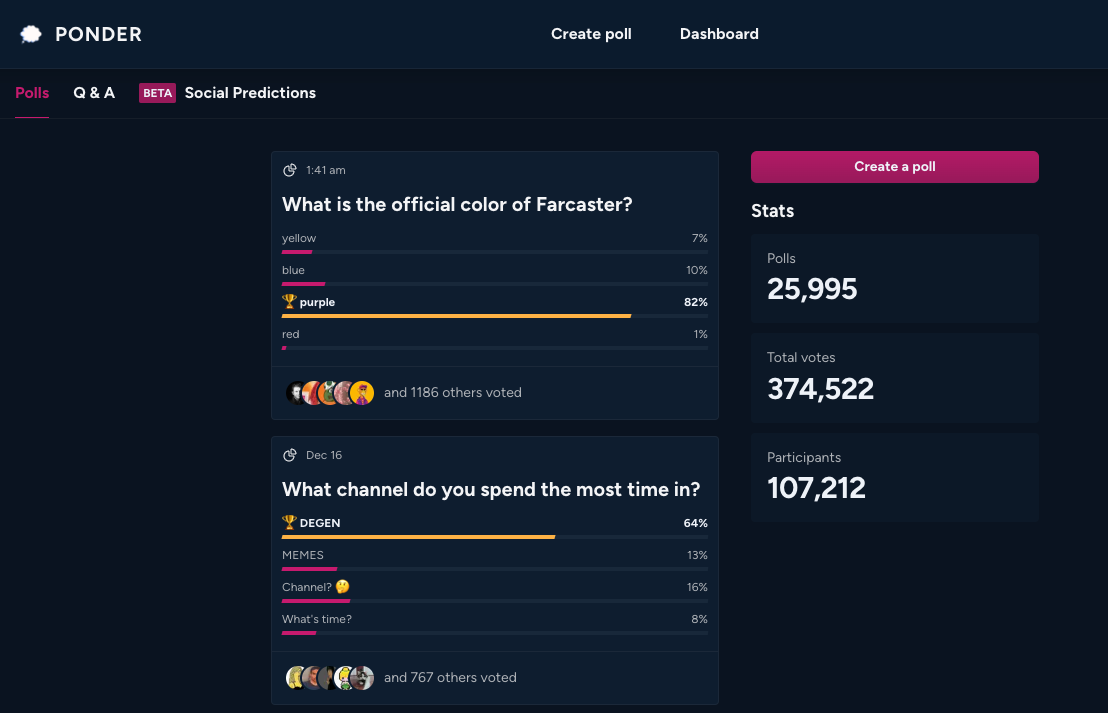Click the 16% result value
1108x713 pixels.
click(x=697, y=587)
